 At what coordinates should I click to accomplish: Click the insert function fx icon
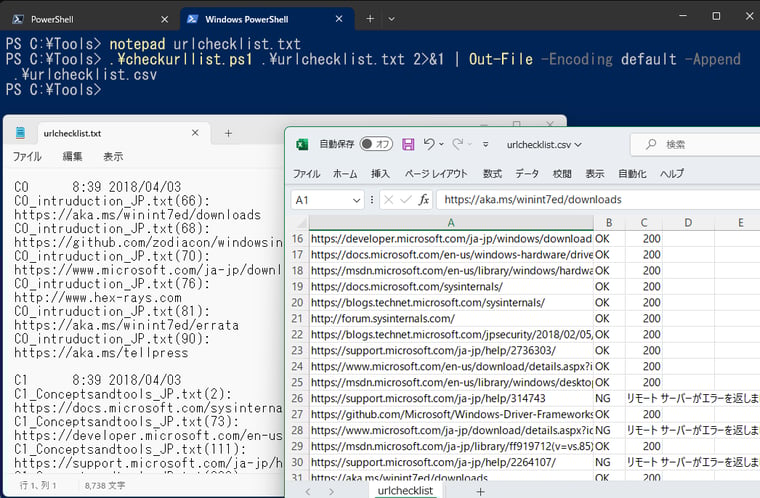point(424,200)
